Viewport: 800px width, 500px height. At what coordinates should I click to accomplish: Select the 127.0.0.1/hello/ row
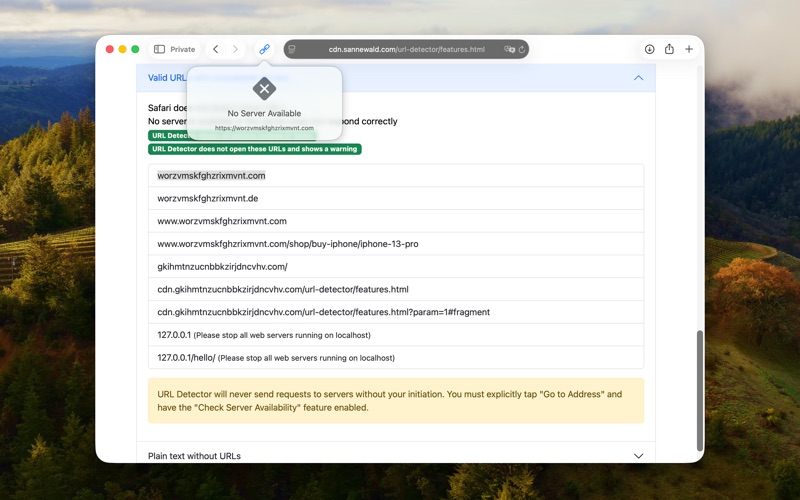point(396,357)
